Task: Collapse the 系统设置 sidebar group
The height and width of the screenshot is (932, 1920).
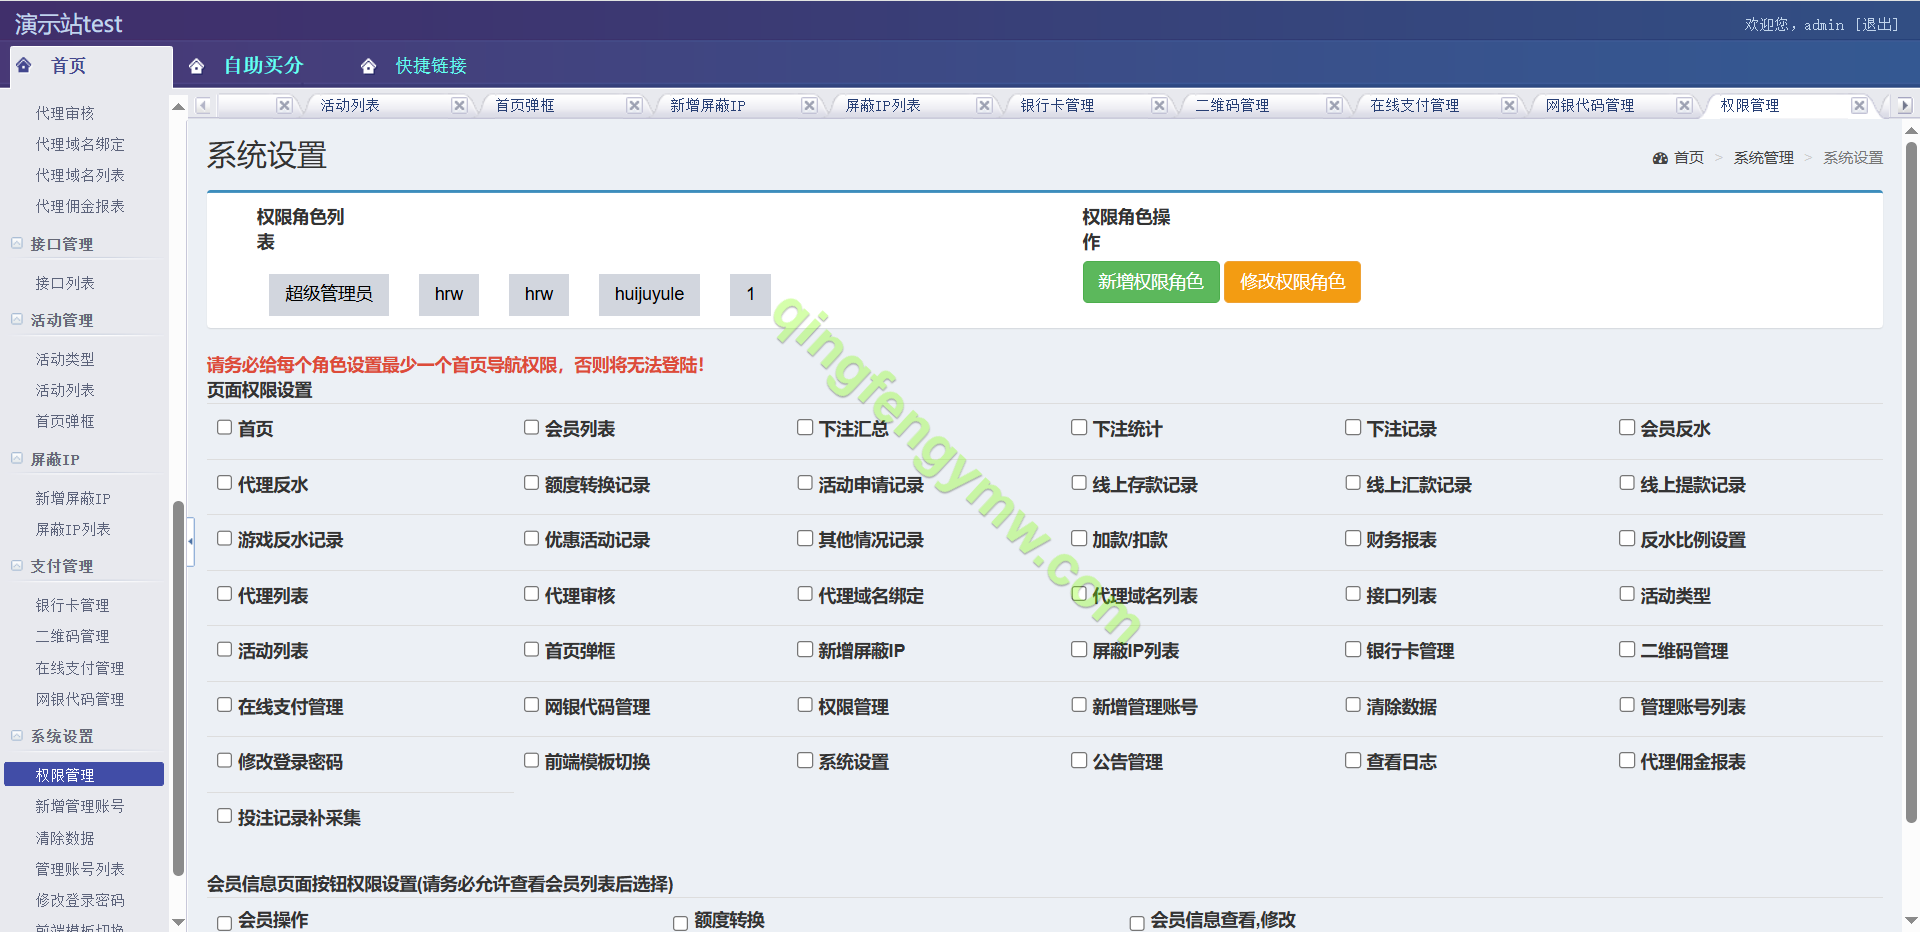Action: (17, 735)
